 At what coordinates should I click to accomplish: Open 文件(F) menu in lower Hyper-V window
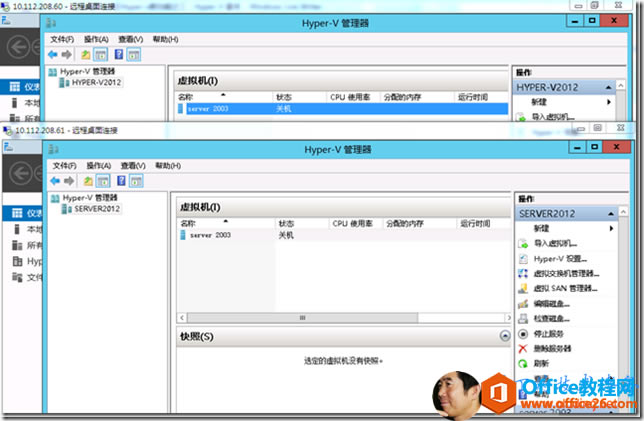pyautogui.click(x=64, y=166)
